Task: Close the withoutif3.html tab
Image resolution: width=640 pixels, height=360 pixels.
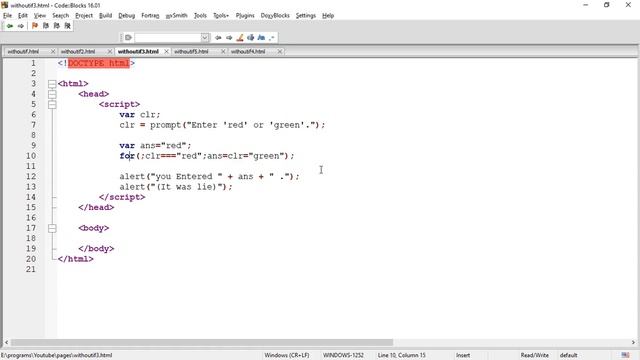Action: click(167, 51)
